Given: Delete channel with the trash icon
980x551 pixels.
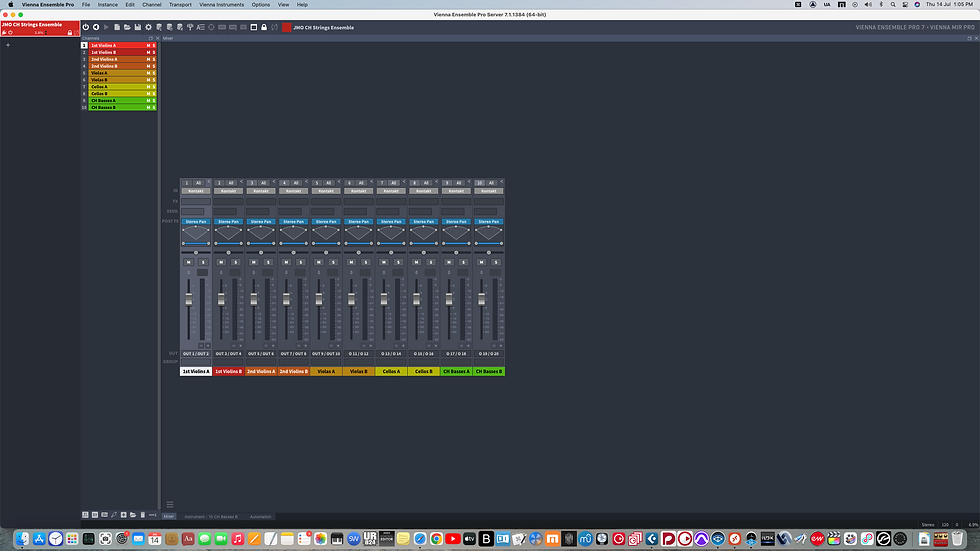Looking at the screenshot, I should (x=142, y=515).
